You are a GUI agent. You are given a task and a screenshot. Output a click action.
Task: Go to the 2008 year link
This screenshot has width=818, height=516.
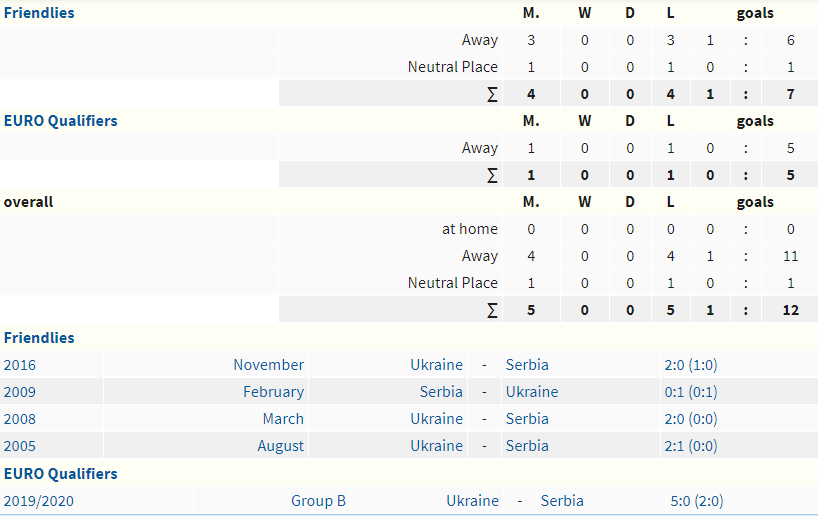click(20, 419)
